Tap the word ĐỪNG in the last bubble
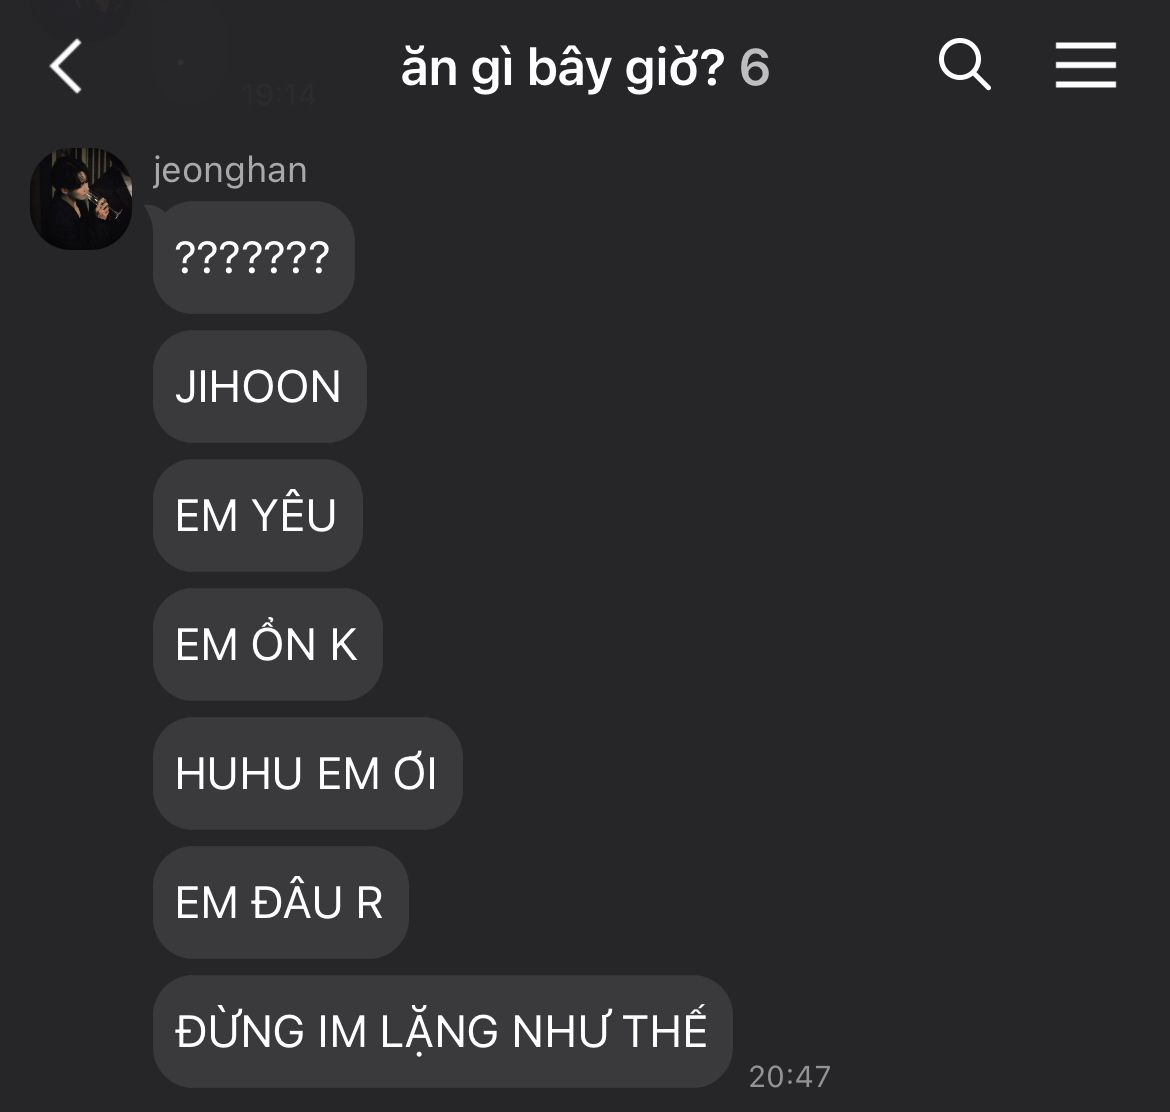 [x=240, y=1031]
